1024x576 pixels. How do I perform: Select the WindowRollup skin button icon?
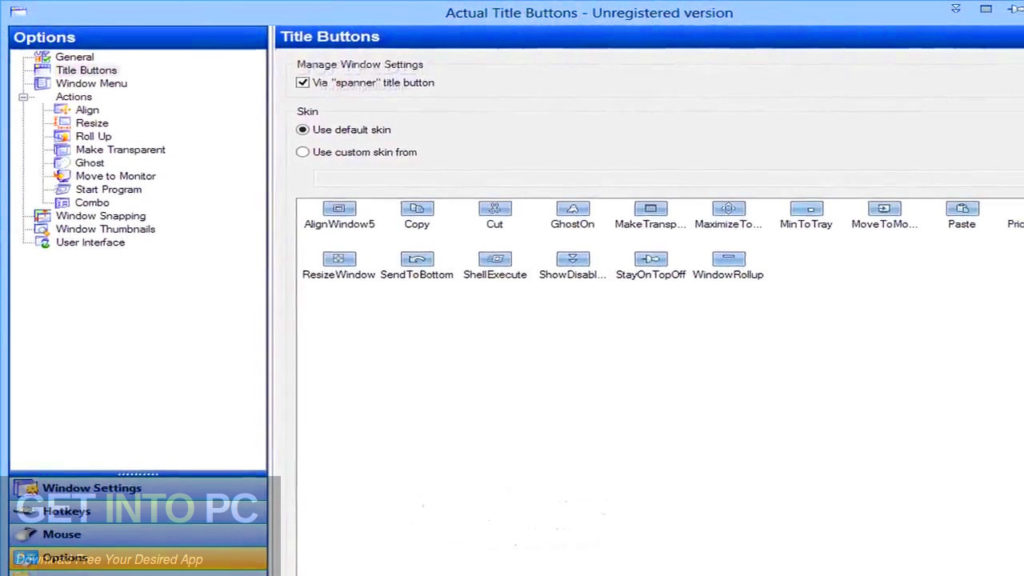point(728,259)
